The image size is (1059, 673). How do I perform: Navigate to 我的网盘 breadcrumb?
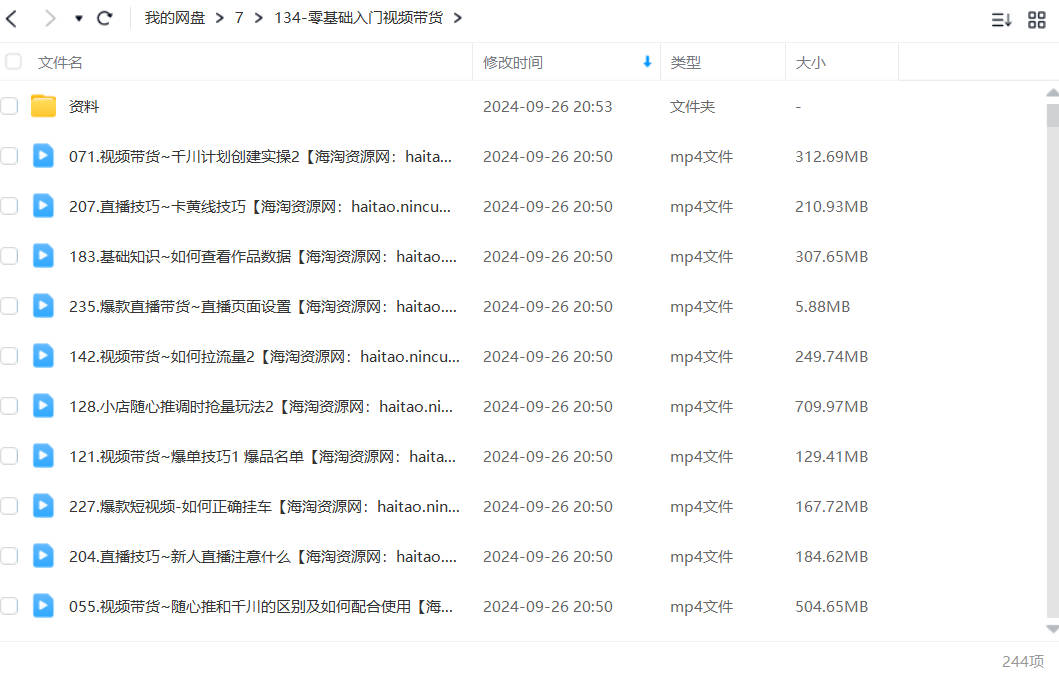[x=175, y=18]
